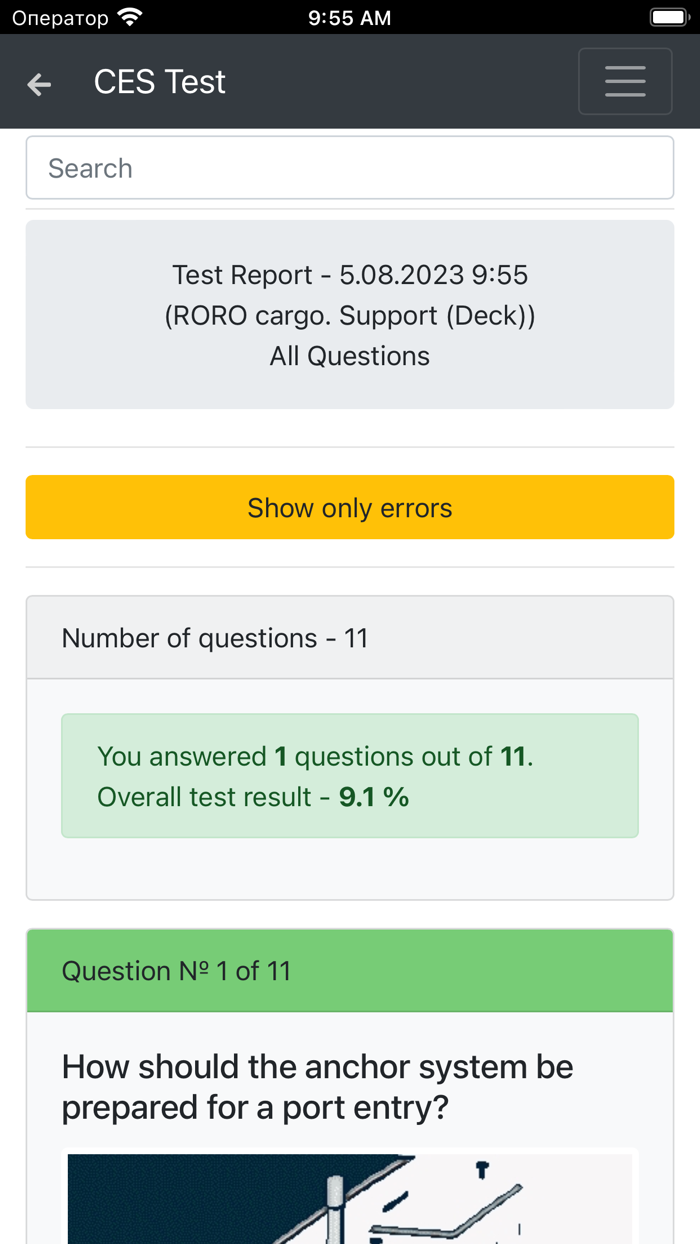Image resolution: width=700 pixels, height=1244 pixels.
Task: Tap the navigation menu lines icon
Action: point(625,81)
